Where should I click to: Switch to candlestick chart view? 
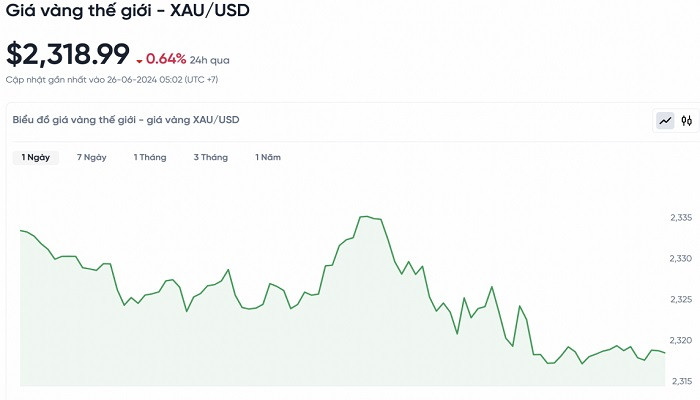[x=687, y=121]
